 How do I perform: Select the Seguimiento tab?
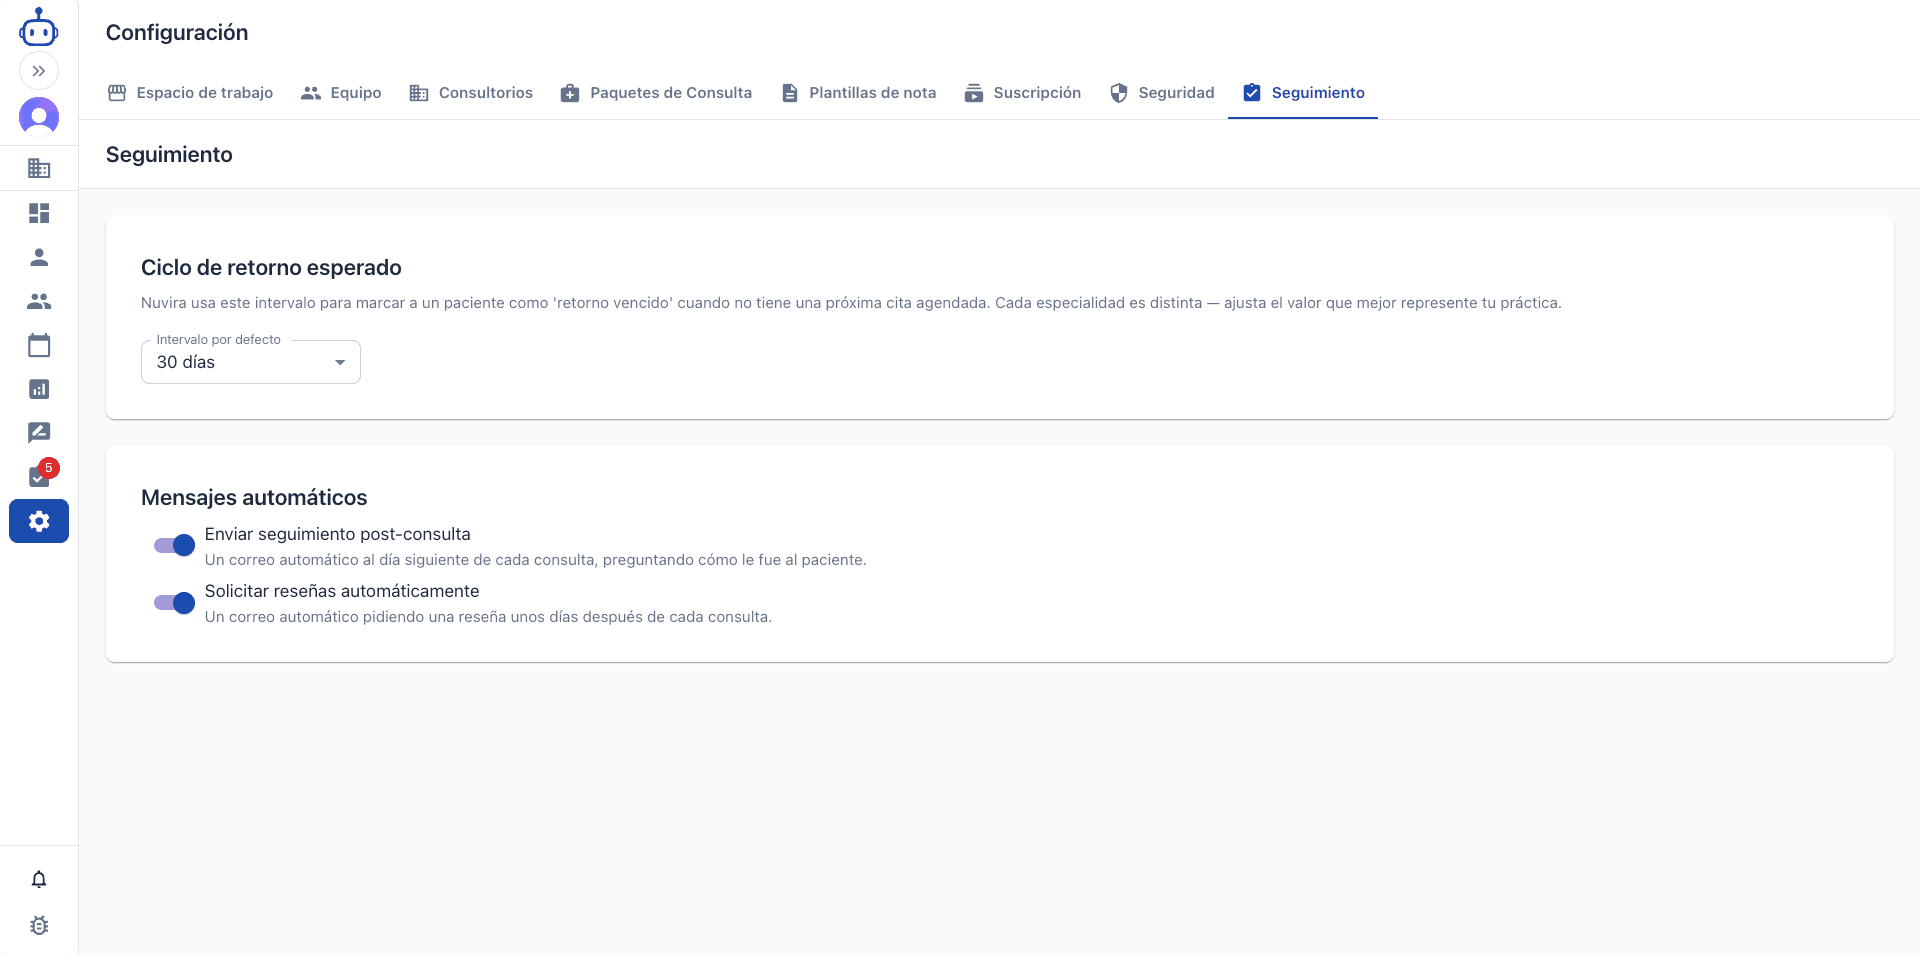click(1303, 93)
